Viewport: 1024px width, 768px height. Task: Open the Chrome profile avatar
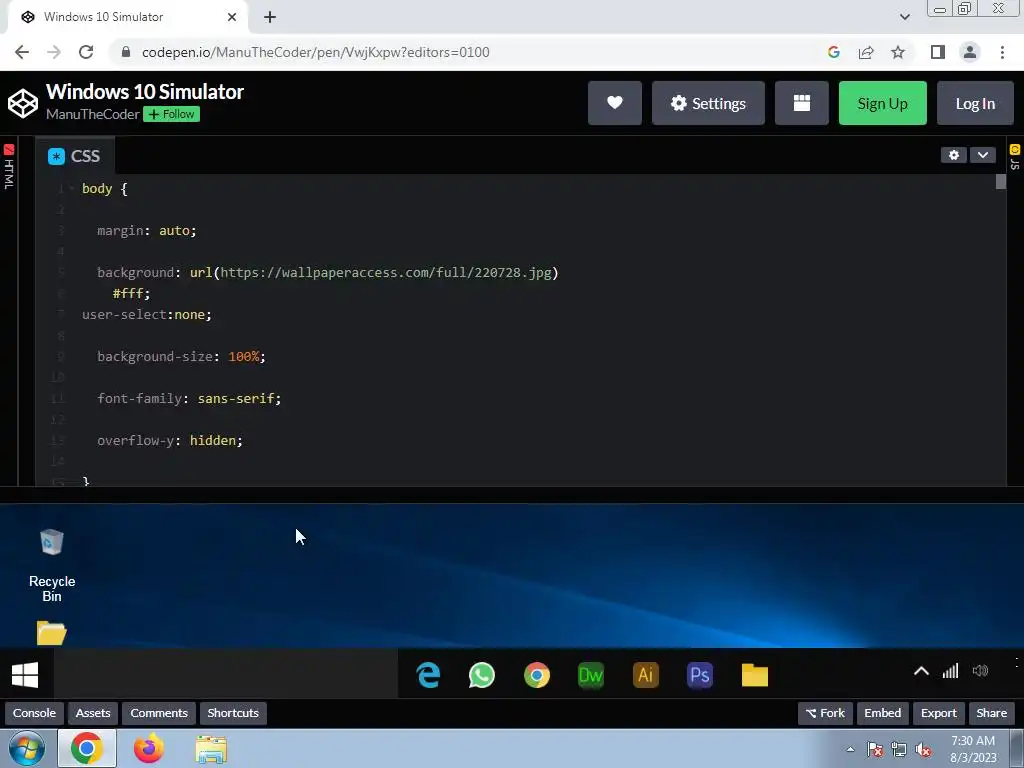point(970,52)
